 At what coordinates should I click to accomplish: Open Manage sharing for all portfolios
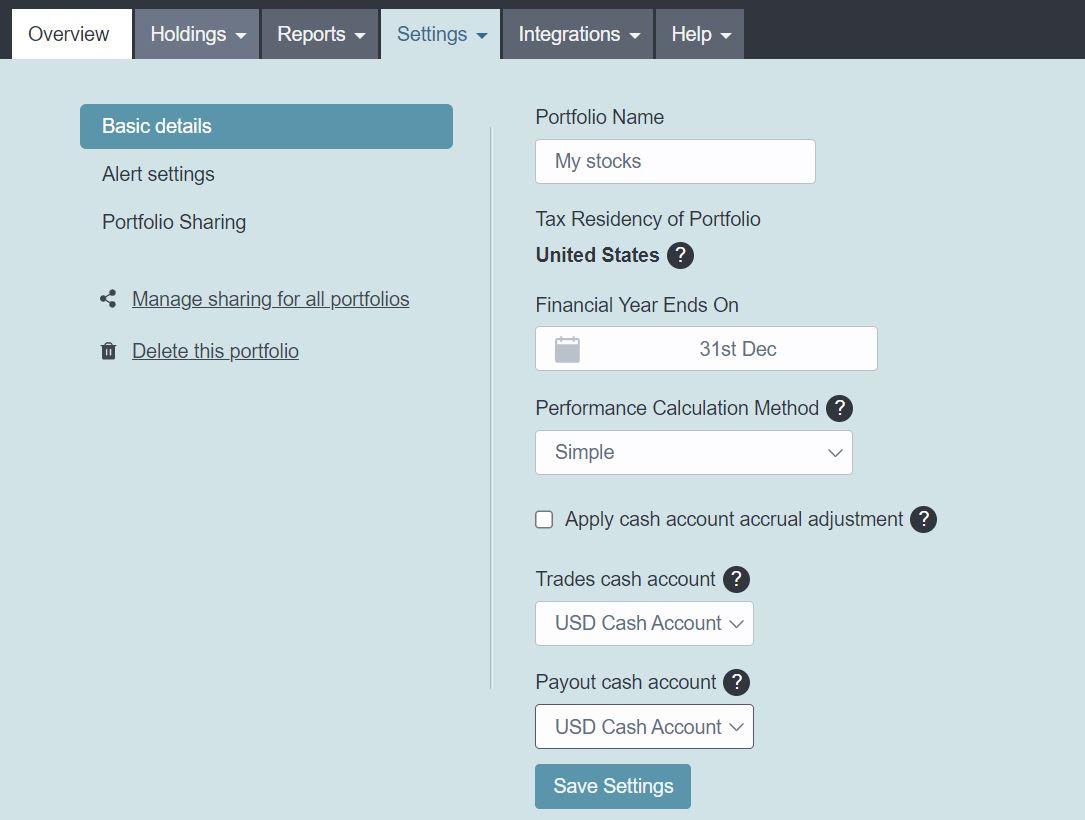point(270,298)
